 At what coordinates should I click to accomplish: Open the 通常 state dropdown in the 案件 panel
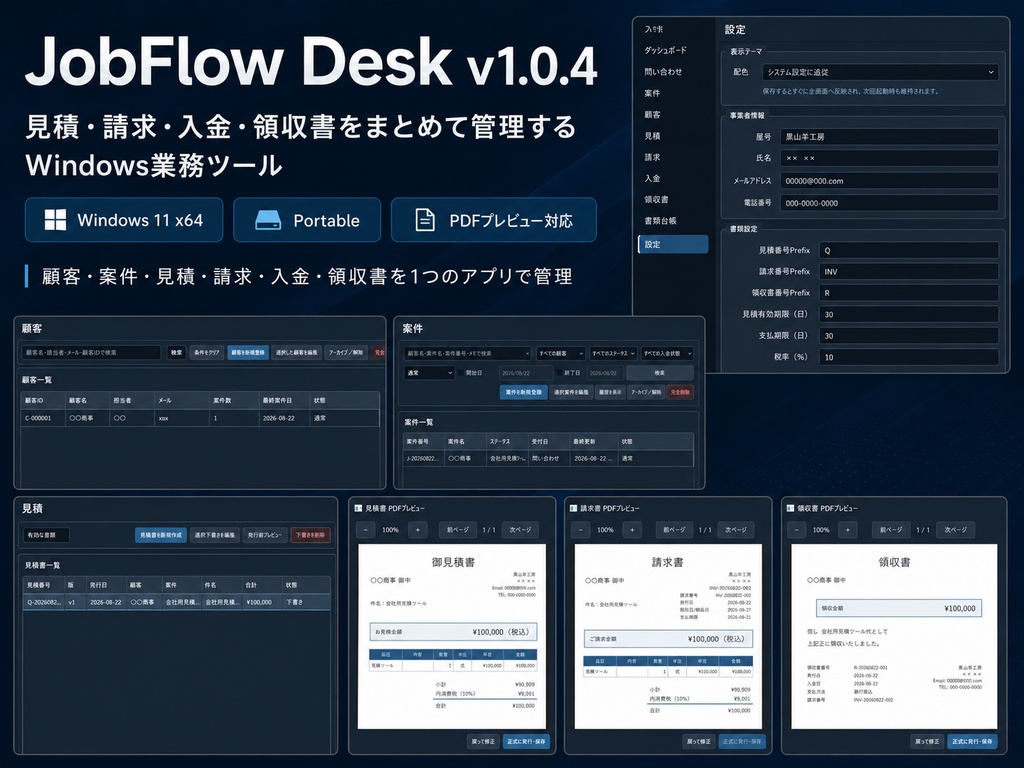(429, 373)
